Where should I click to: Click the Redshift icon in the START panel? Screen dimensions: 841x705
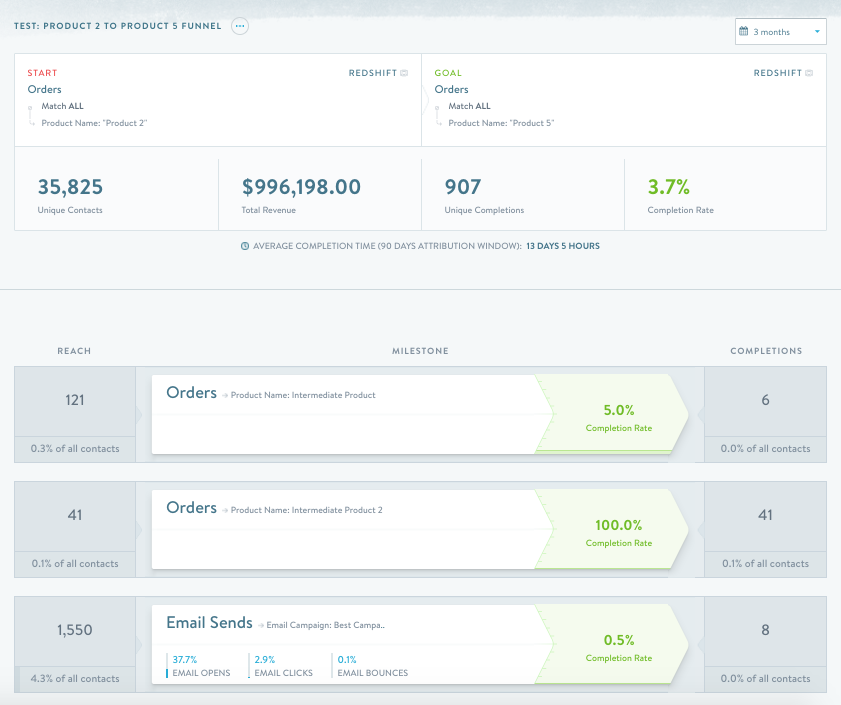pyautogui.click(x=404, y=73)
